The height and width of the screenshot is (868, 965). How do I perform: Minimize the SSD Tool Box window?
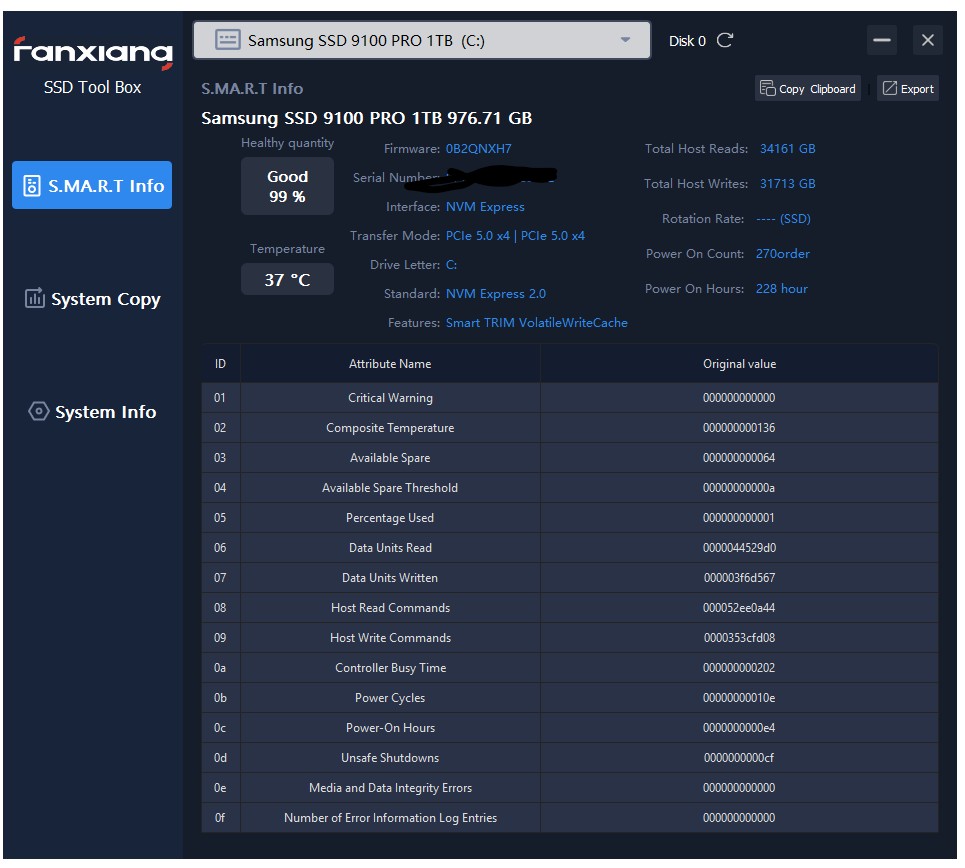coord(882,40)
